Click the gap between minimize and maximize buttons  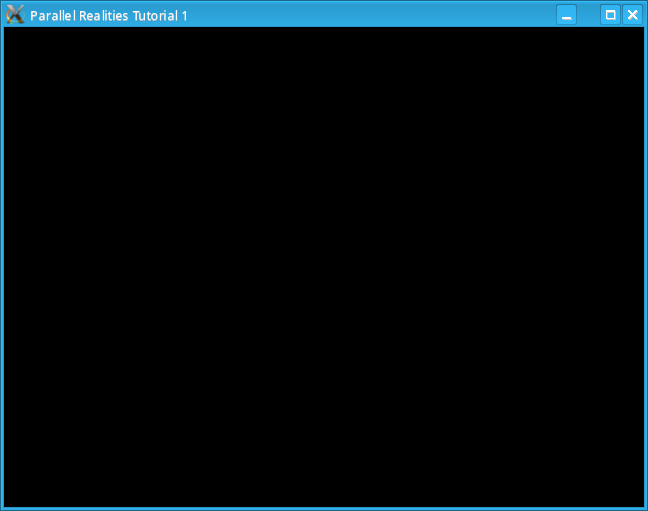click(588, 15)
